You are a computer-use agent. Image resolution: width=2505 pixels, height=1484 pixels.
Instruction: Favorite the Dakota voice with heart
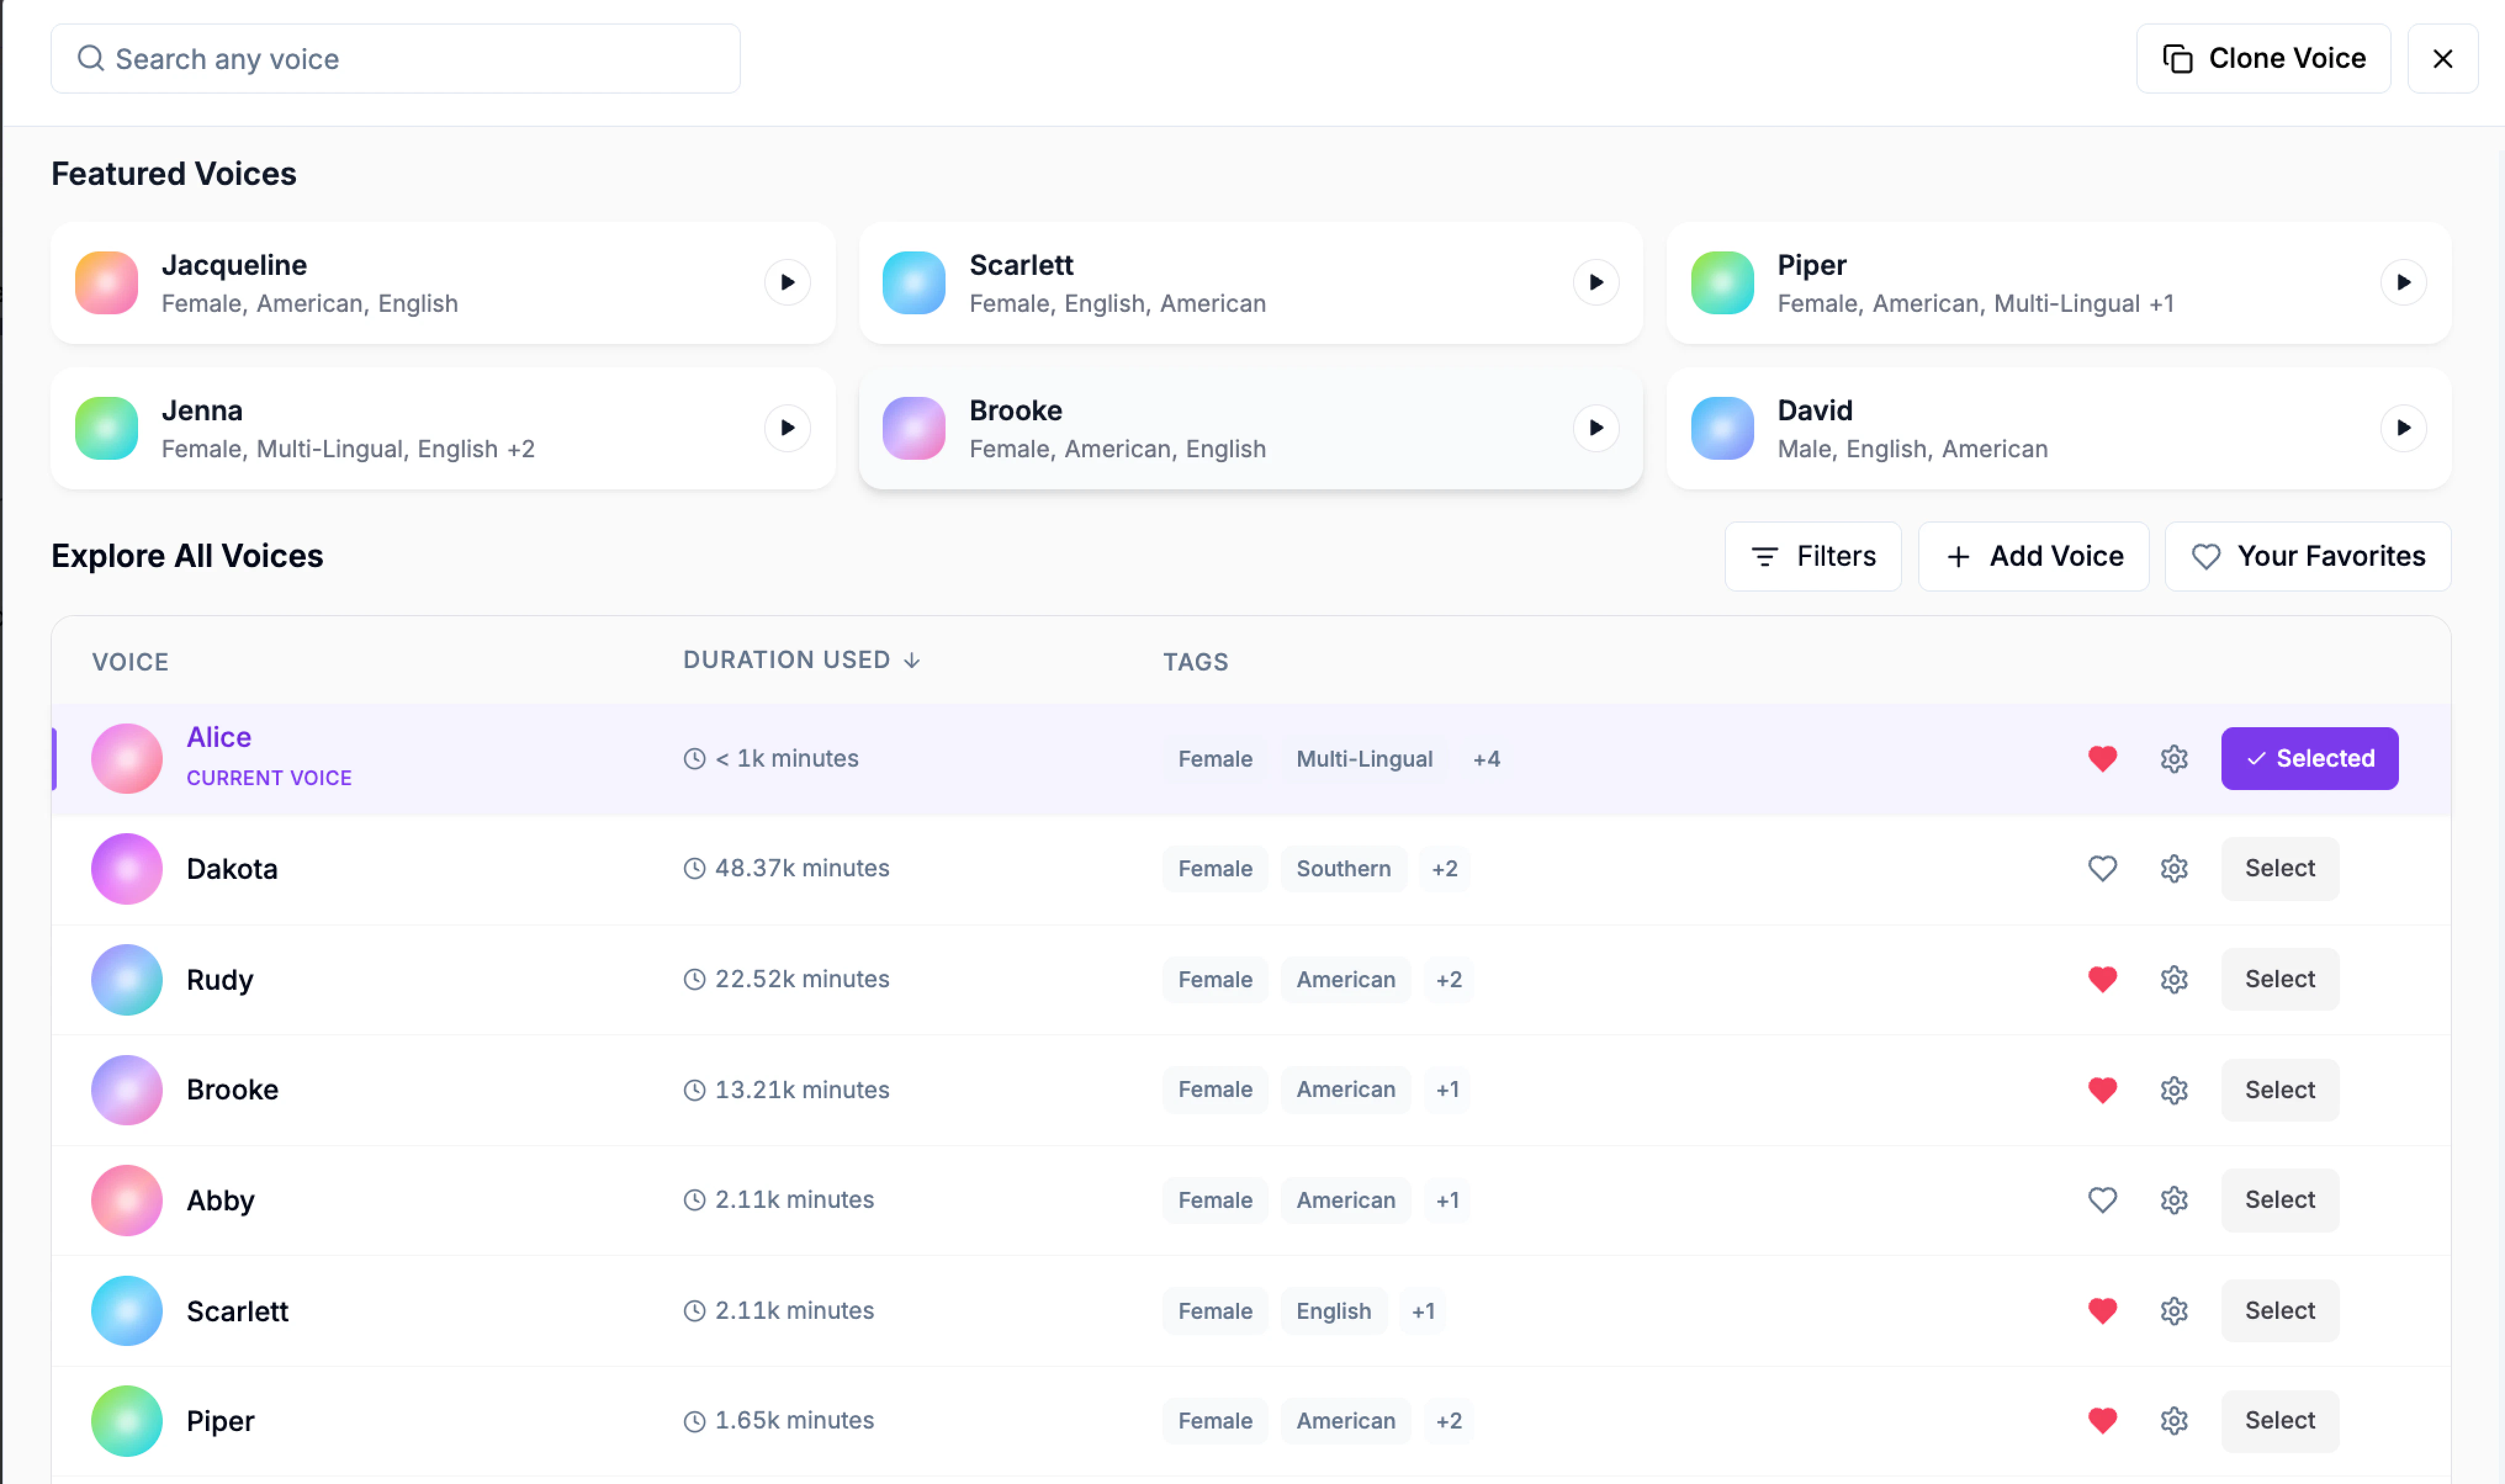click(x=2102, y=868)
